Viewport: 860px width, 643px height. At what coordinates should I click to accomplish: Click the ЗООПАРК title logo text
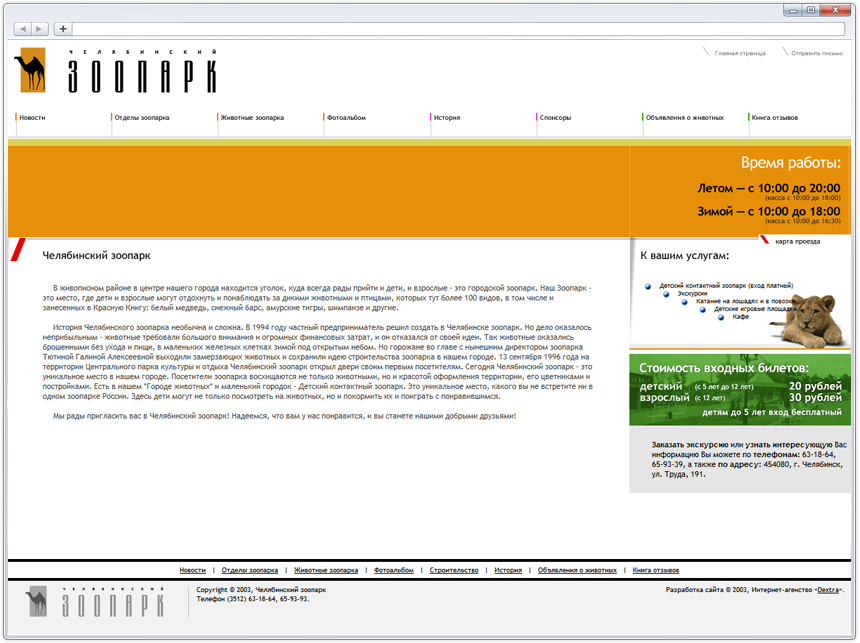click(x=143, y=76)
